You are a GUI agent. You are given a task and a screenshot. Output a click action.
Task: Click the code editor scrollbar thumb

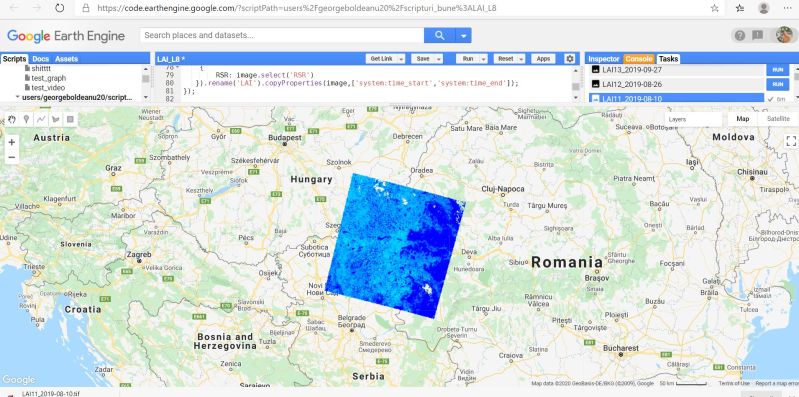click(576, 86)
